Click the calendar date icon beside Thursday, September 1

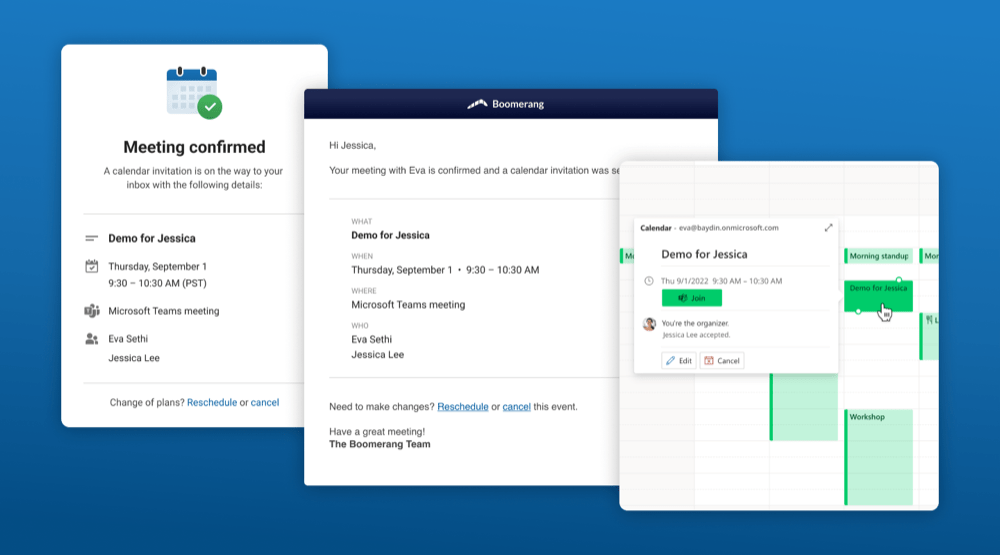pyautogui.click(x=92, y=266)
